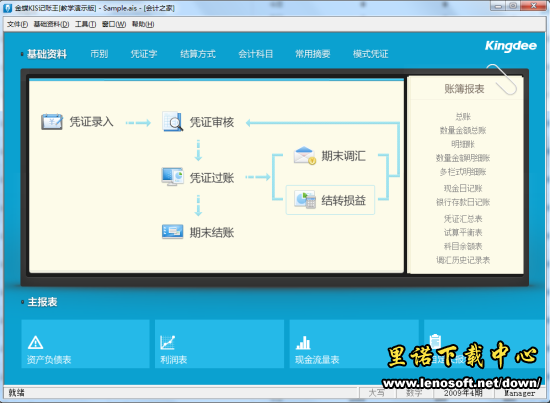This screenshot has width=550, height=403.
Task: Click the 数字 num lock indicator
Action: [414, 393]
